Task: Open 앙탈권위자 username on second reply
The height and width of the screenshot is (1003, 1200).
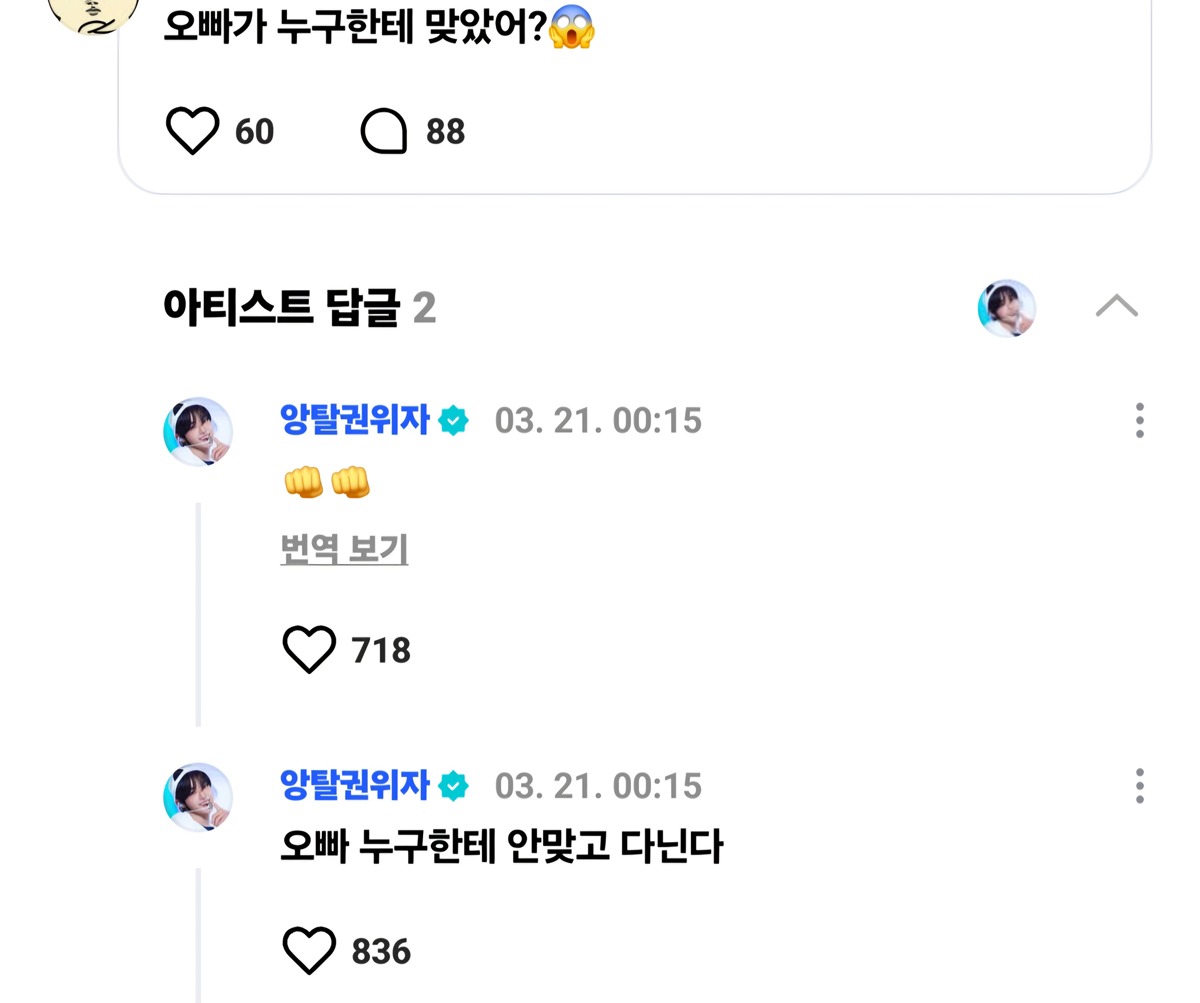Action: [354, 785]
